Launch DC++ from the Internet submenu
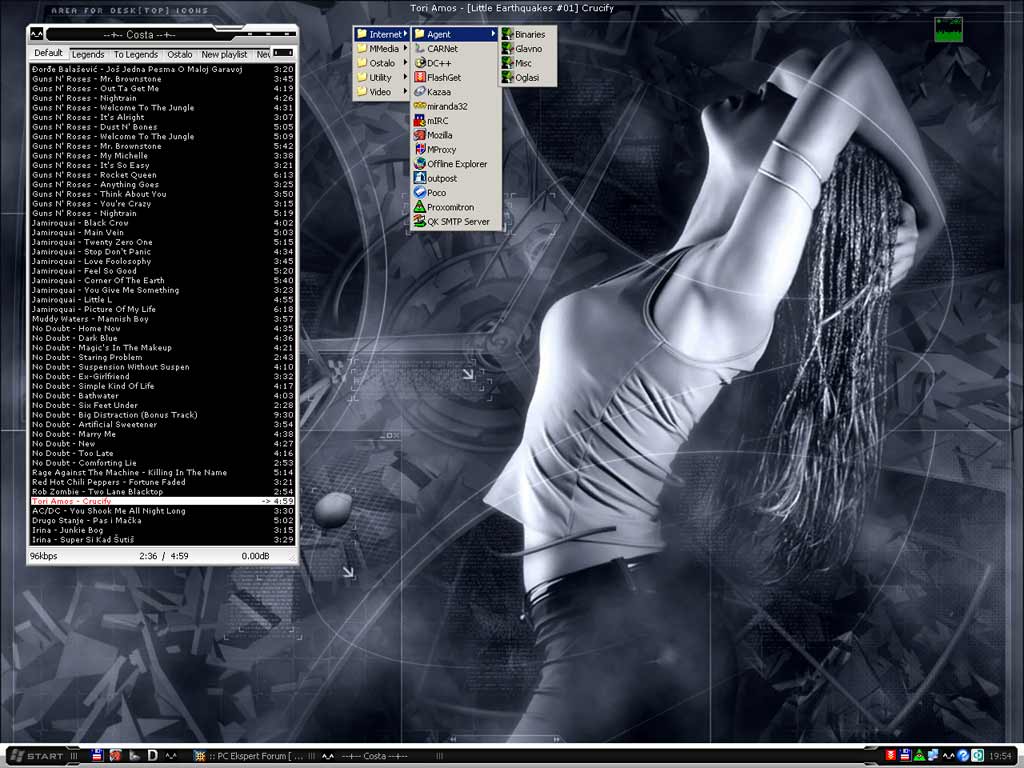 [440, 63]
